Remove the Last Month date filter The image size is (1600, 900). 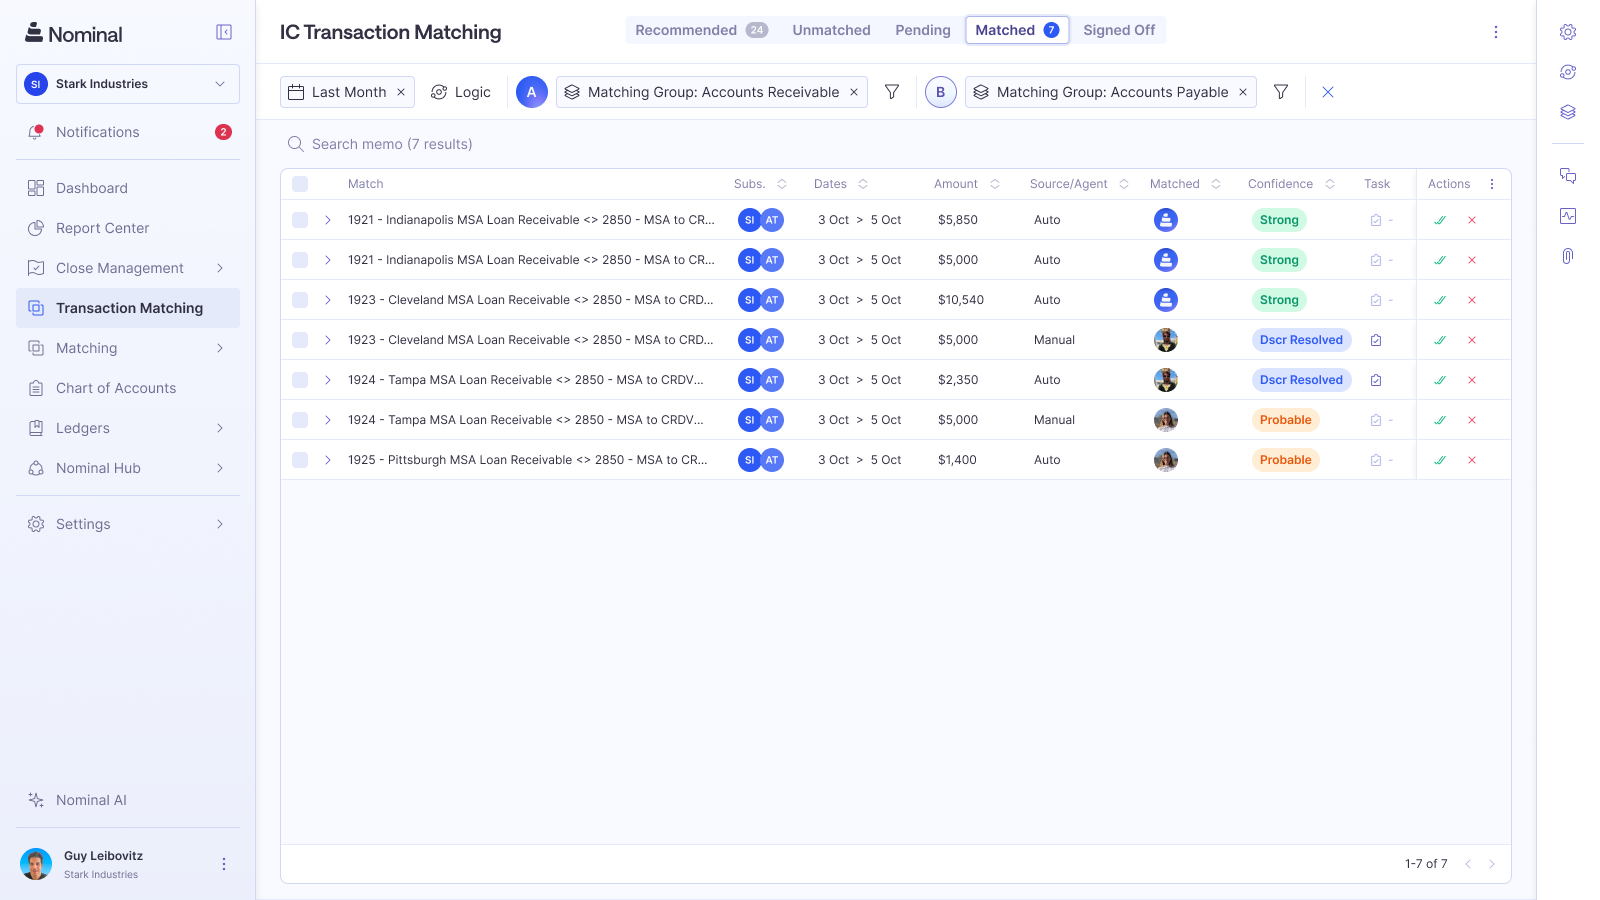[402, 92]
